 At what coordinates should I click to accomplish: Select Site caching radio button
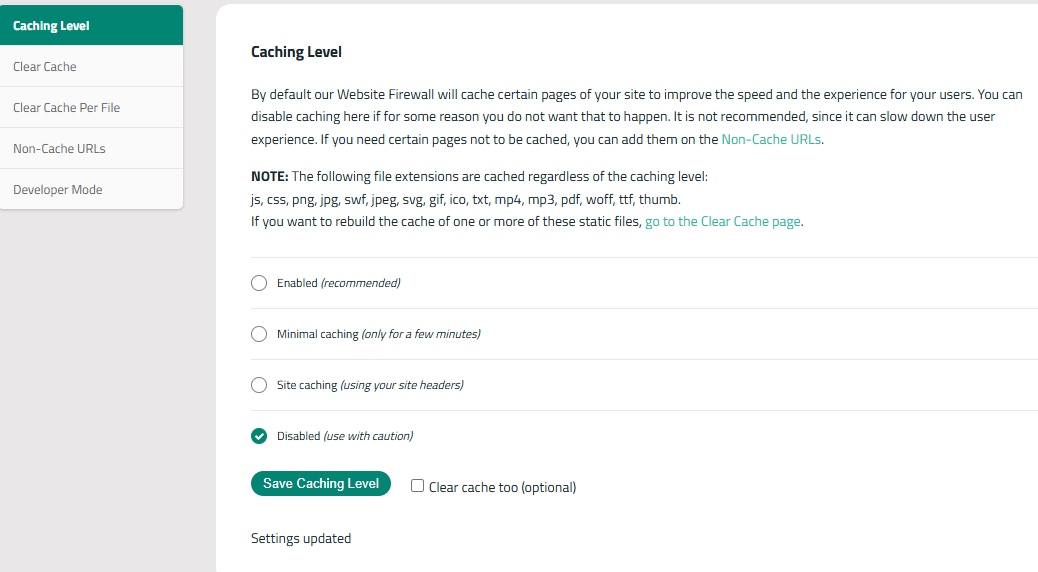point(259,385)
